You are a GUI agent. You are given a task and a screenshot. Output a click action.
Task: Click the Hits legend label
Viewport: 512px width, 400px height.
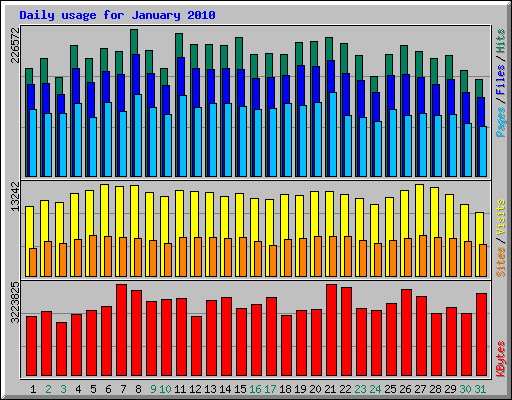501,42
